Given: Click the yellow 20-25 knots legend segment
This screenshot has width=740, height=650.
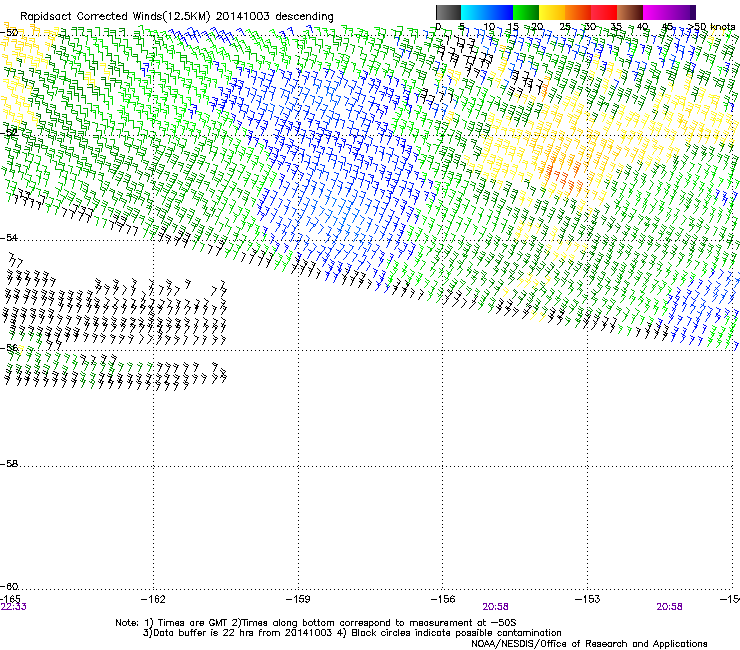Looking at the screenshot, I should 552,12.
